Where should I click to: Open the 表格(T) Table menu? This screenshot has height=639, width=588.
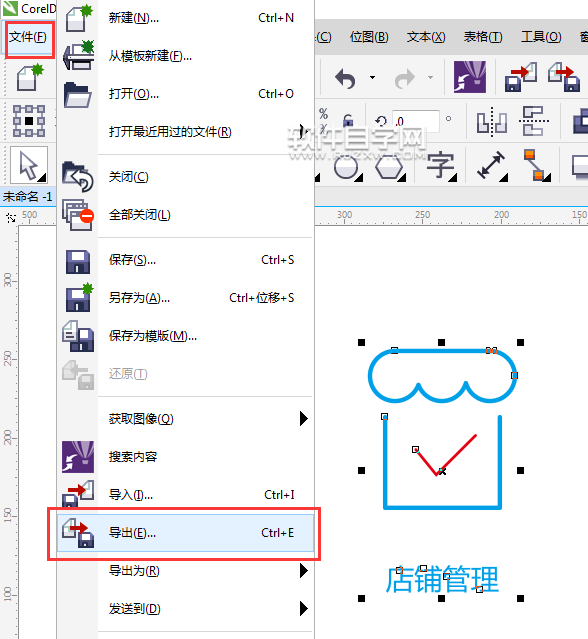(483, 37)
